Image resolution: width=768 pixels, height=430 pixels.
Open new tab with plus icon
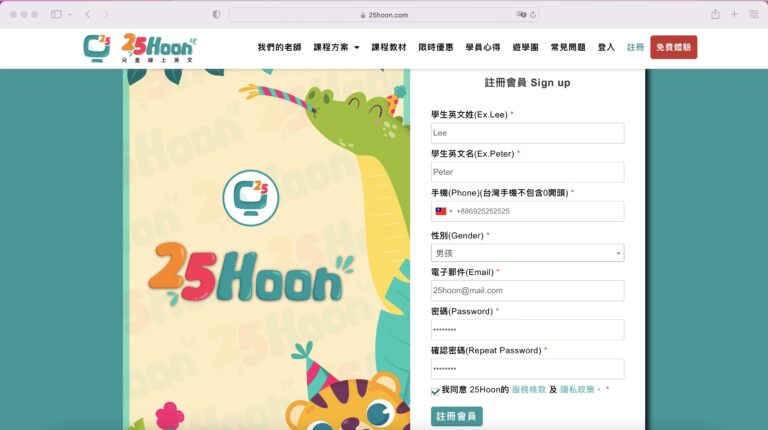[734, 15]
